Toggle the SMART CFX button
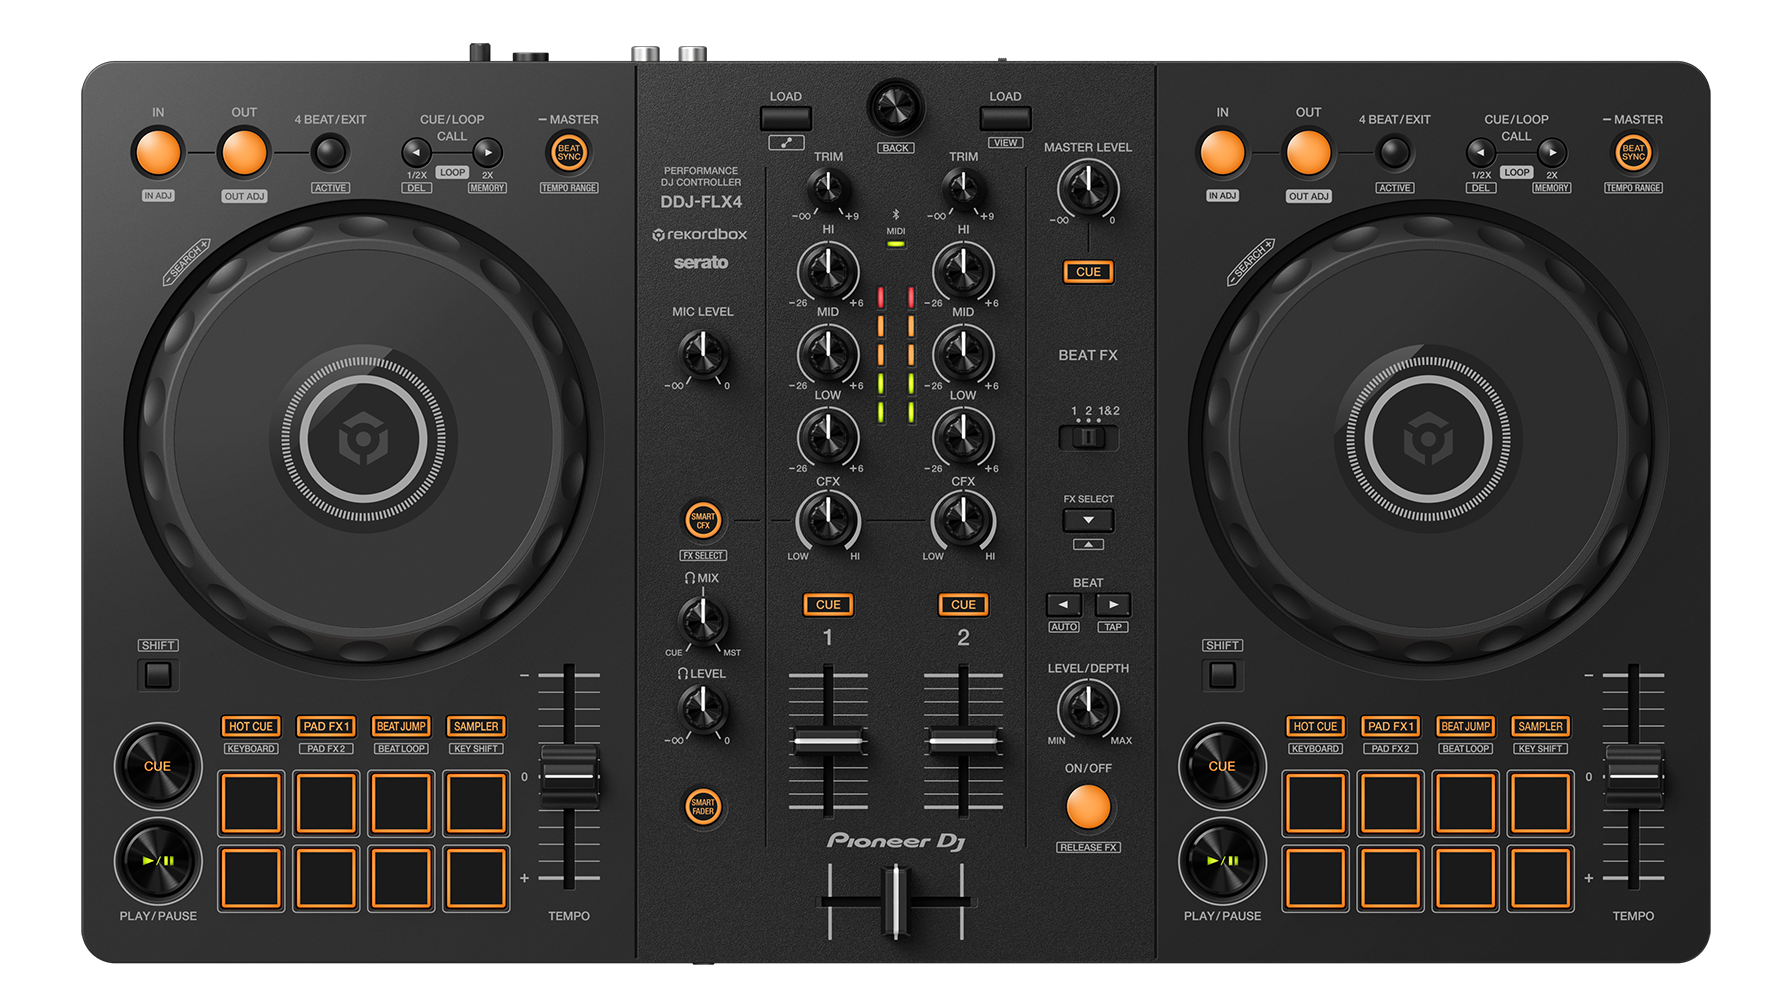This screenshot has height=1008, width=1792. click(703, 520)
